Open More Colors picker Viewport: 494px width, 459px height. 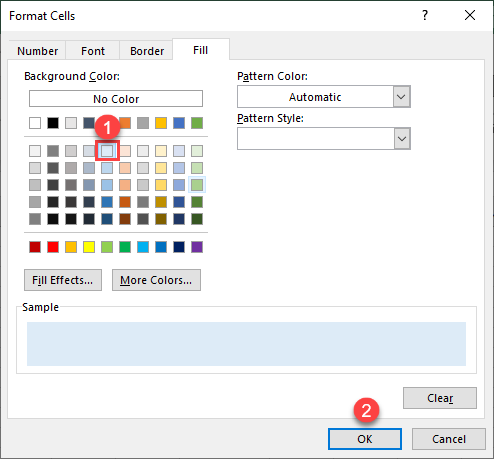tap(156, 280)
